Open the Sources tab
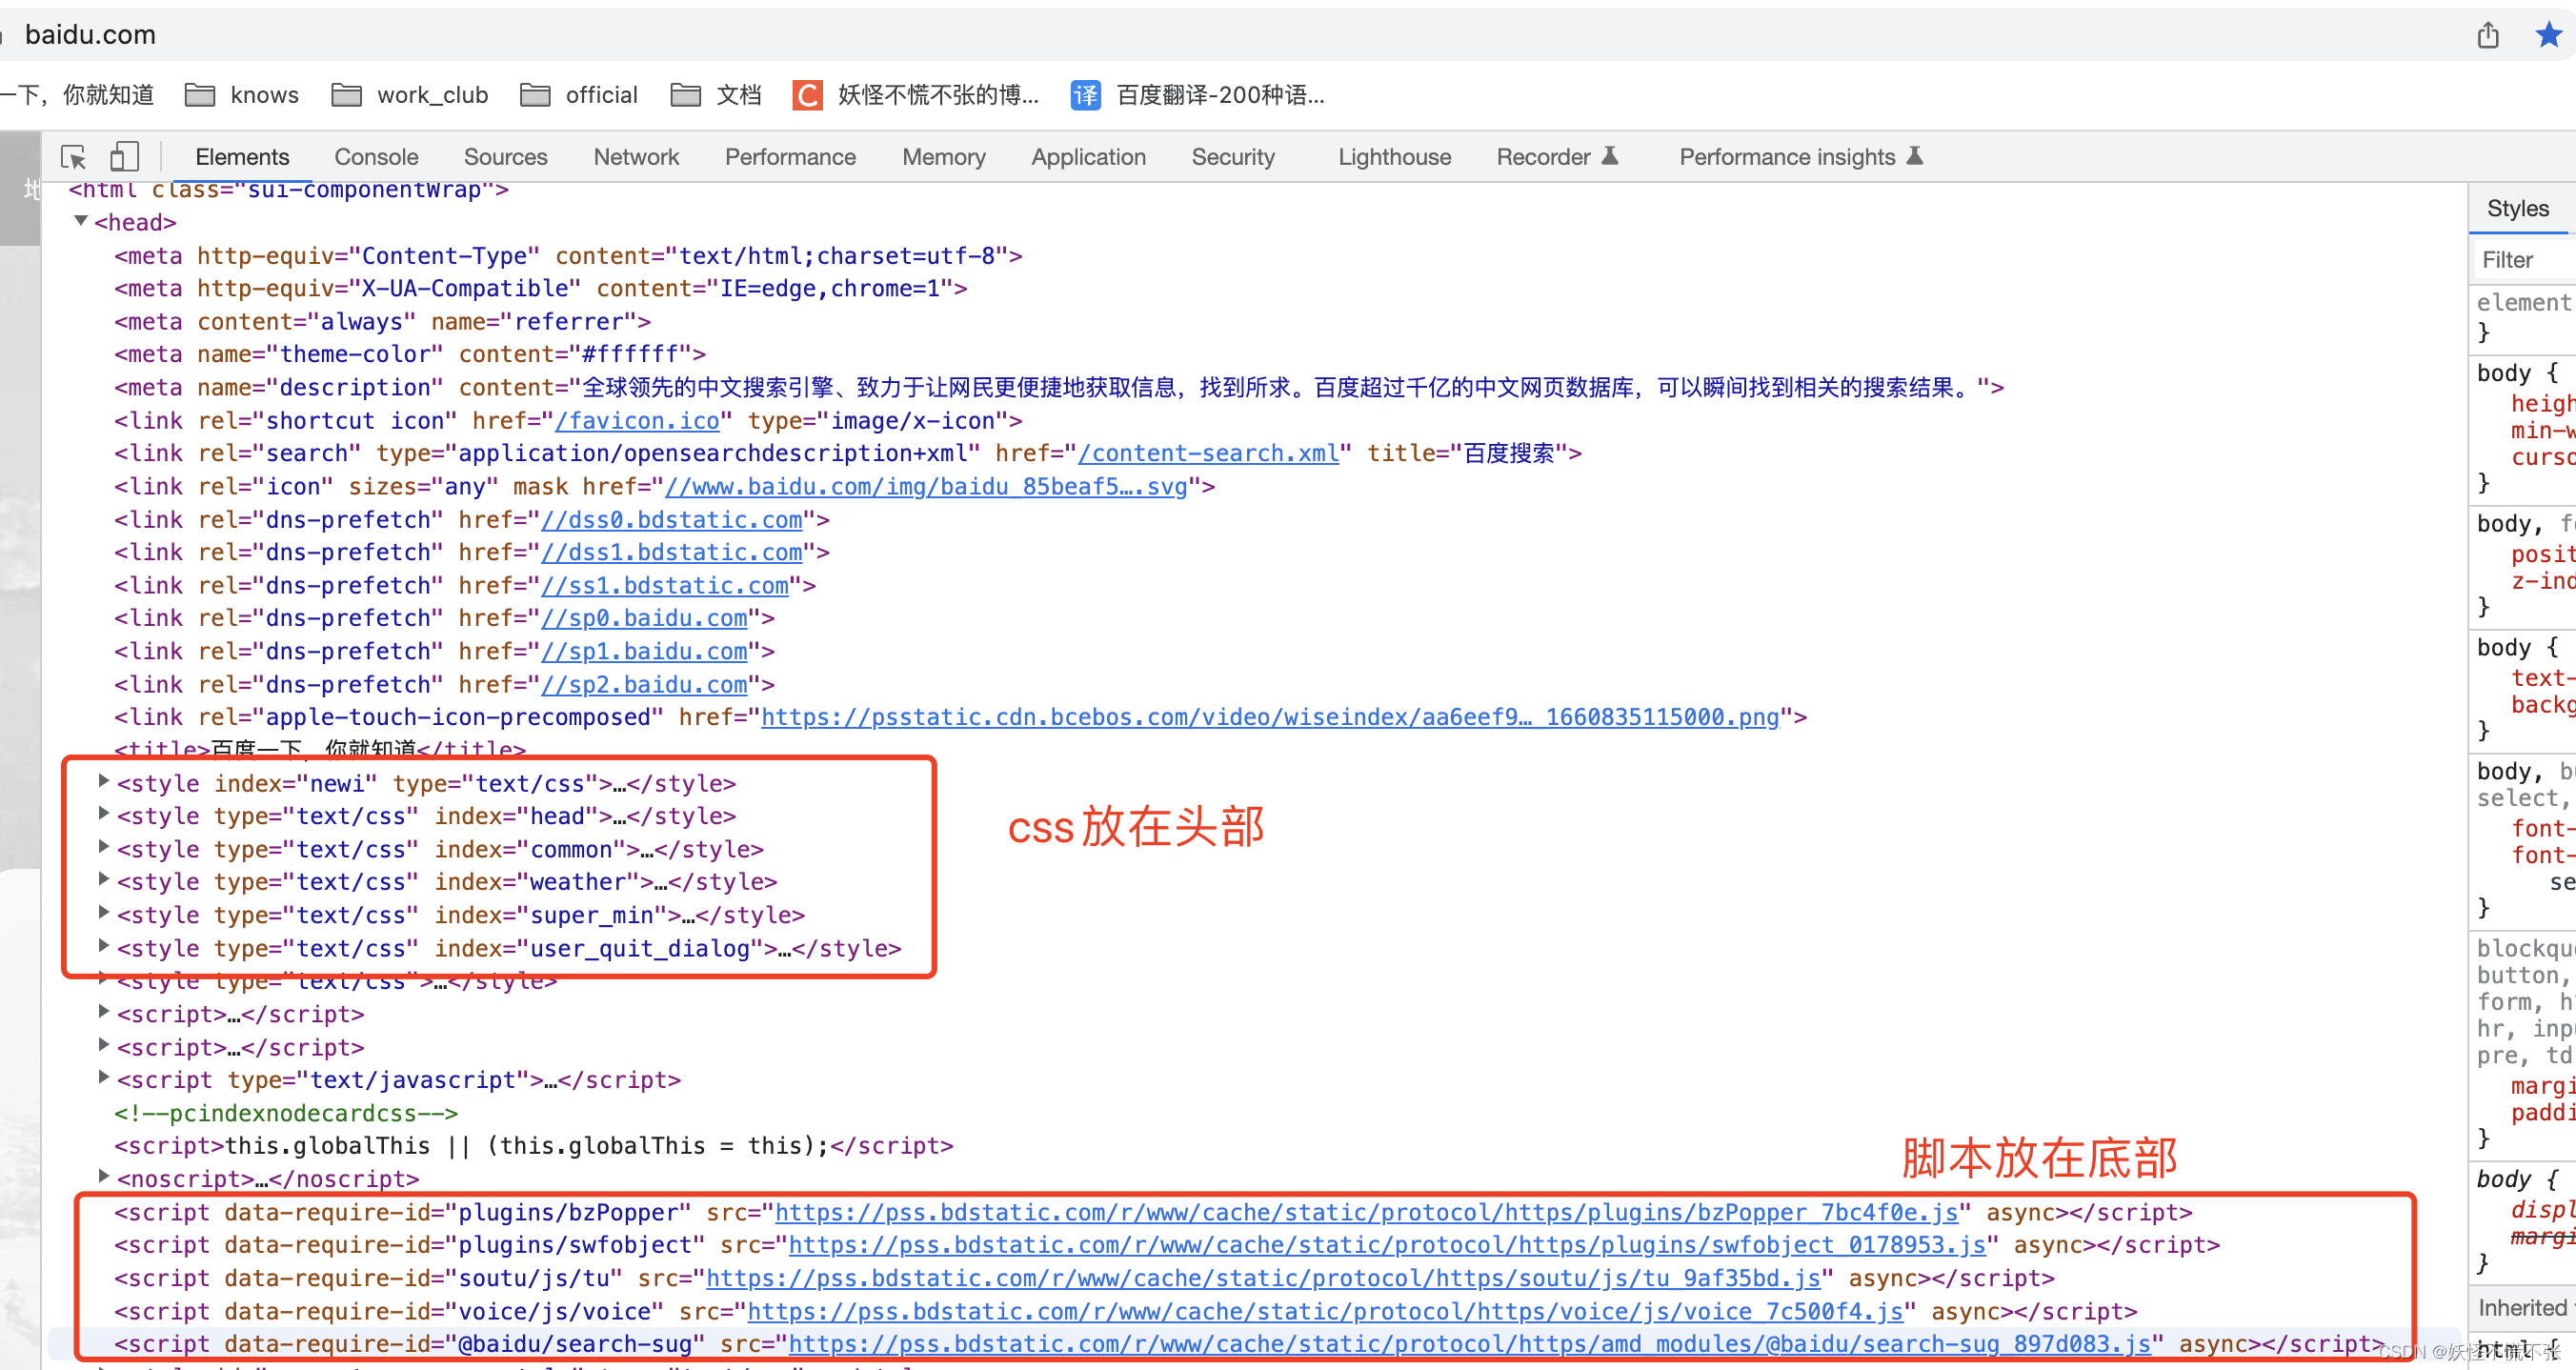This screenshot has width=2576, height=1370. pyautogui.click(x=505, y=157)
